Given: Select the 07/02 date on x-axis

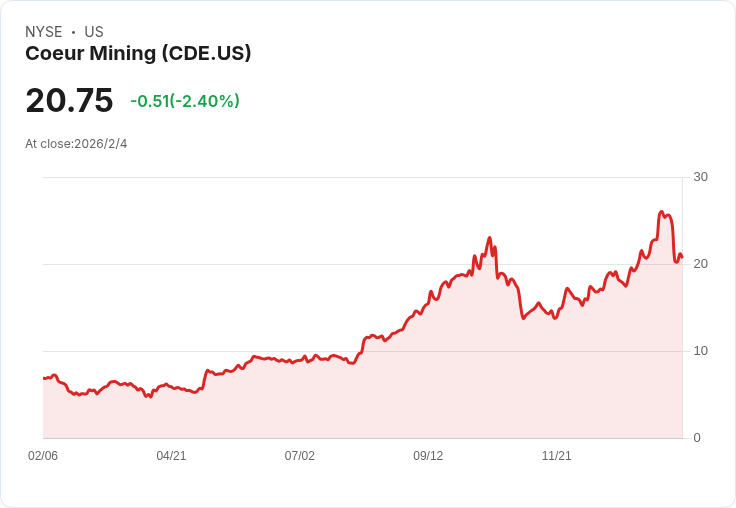Looking at the screenshot, I should click(x=299, y=456).
